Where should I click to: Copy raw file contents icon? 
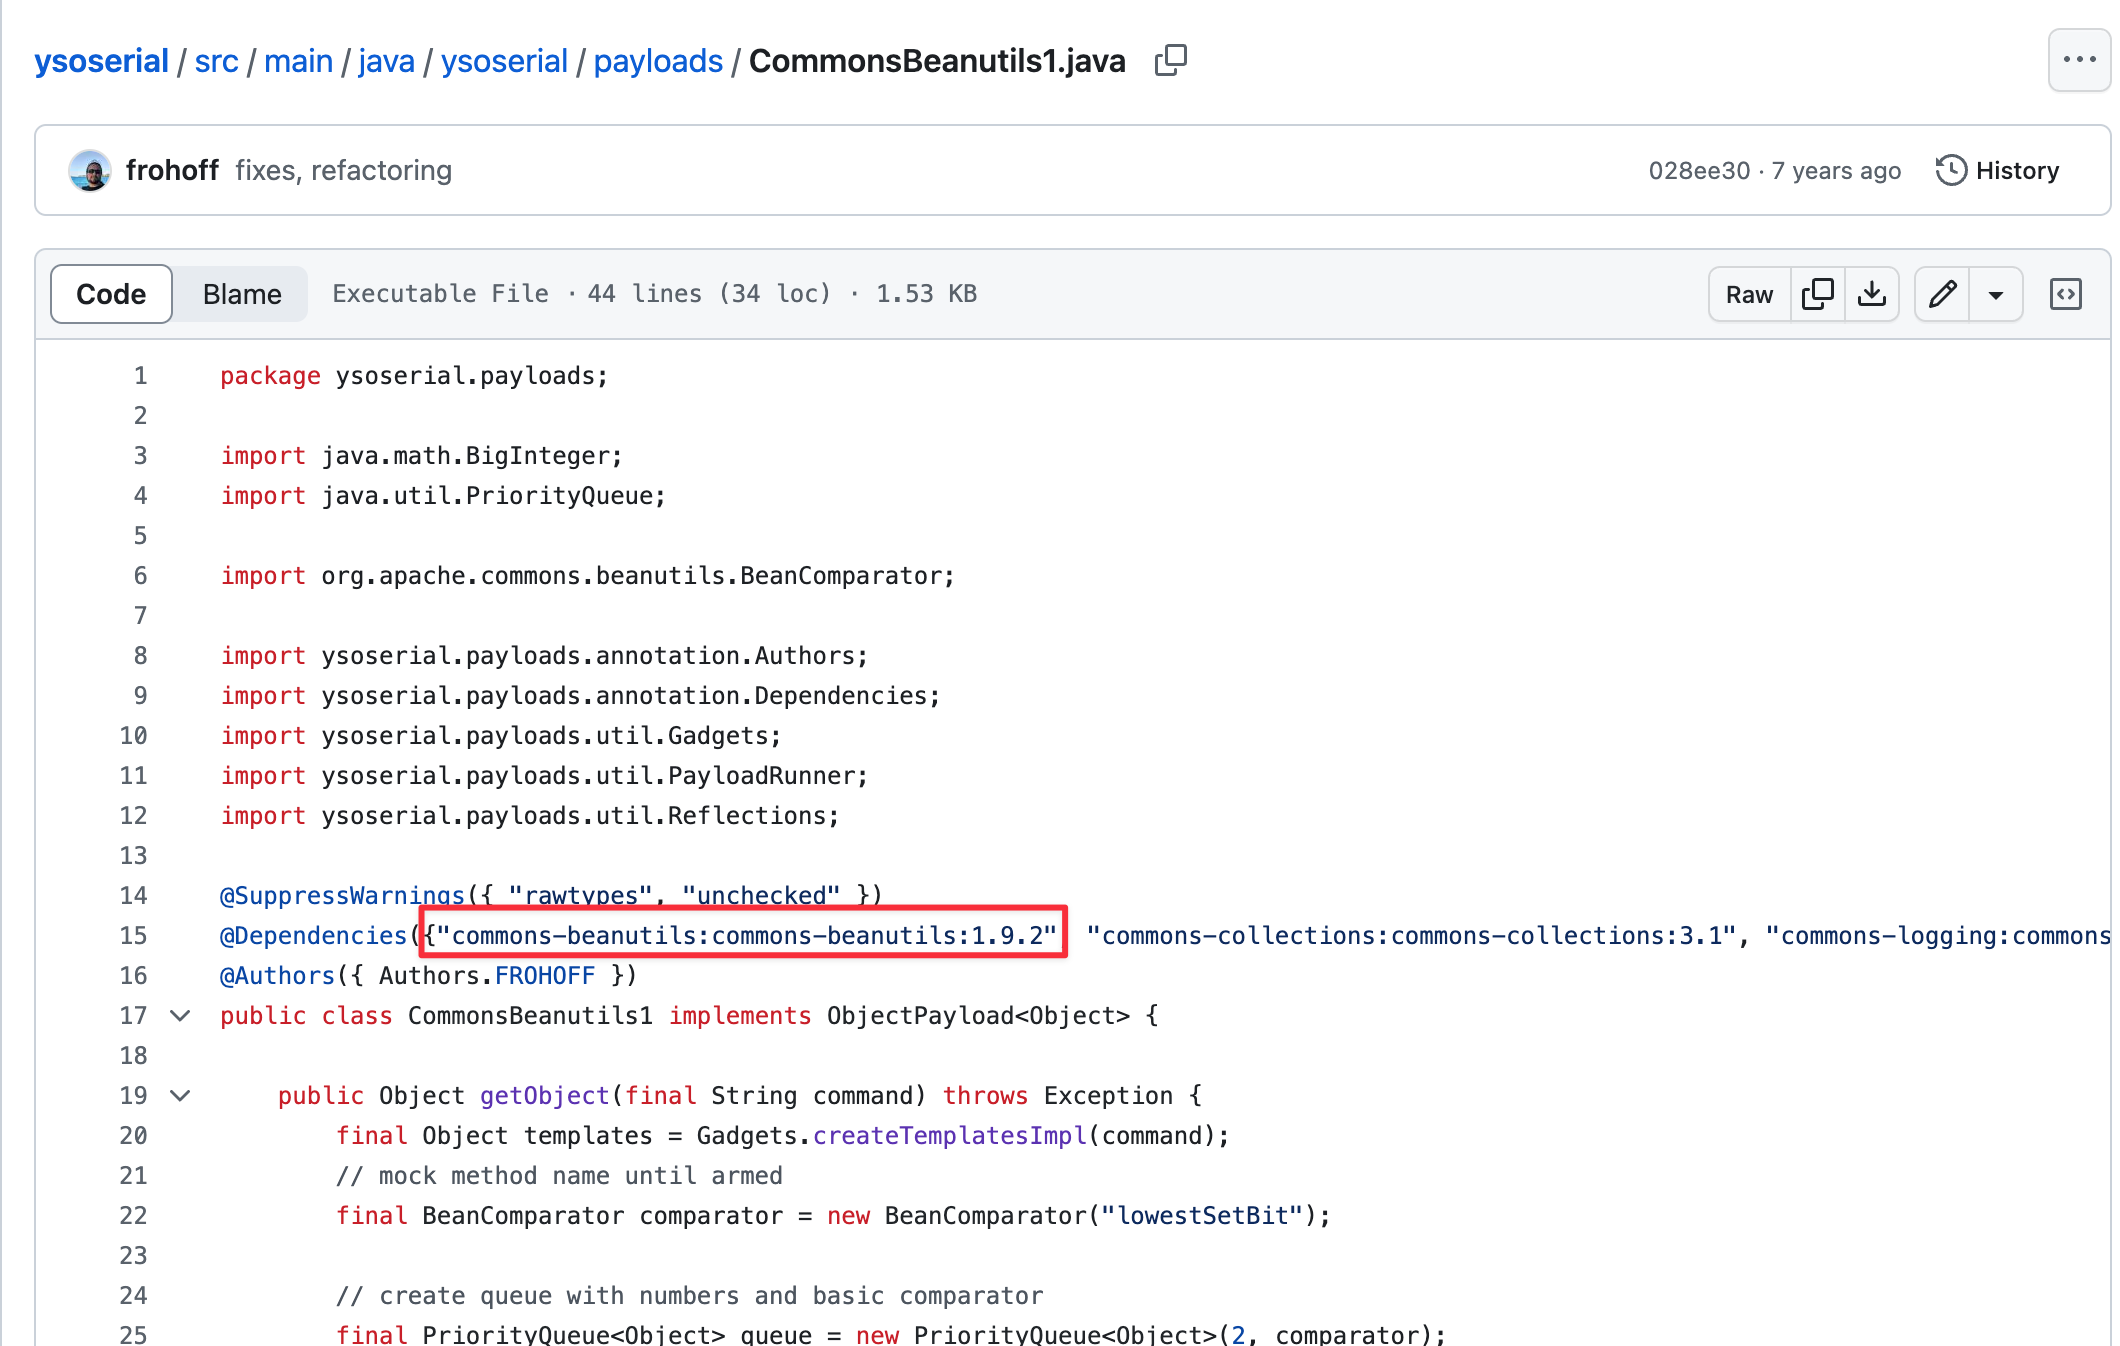tap(1817, 294)
